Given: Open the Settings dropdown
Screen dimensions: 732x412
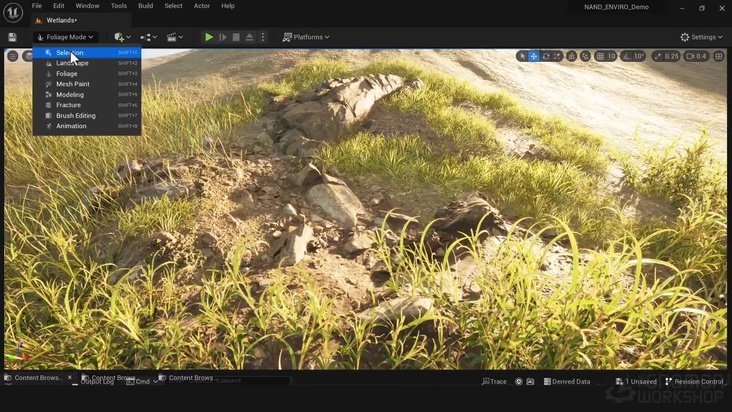Looking at the screenshot, I should click(x=701, y=37).
